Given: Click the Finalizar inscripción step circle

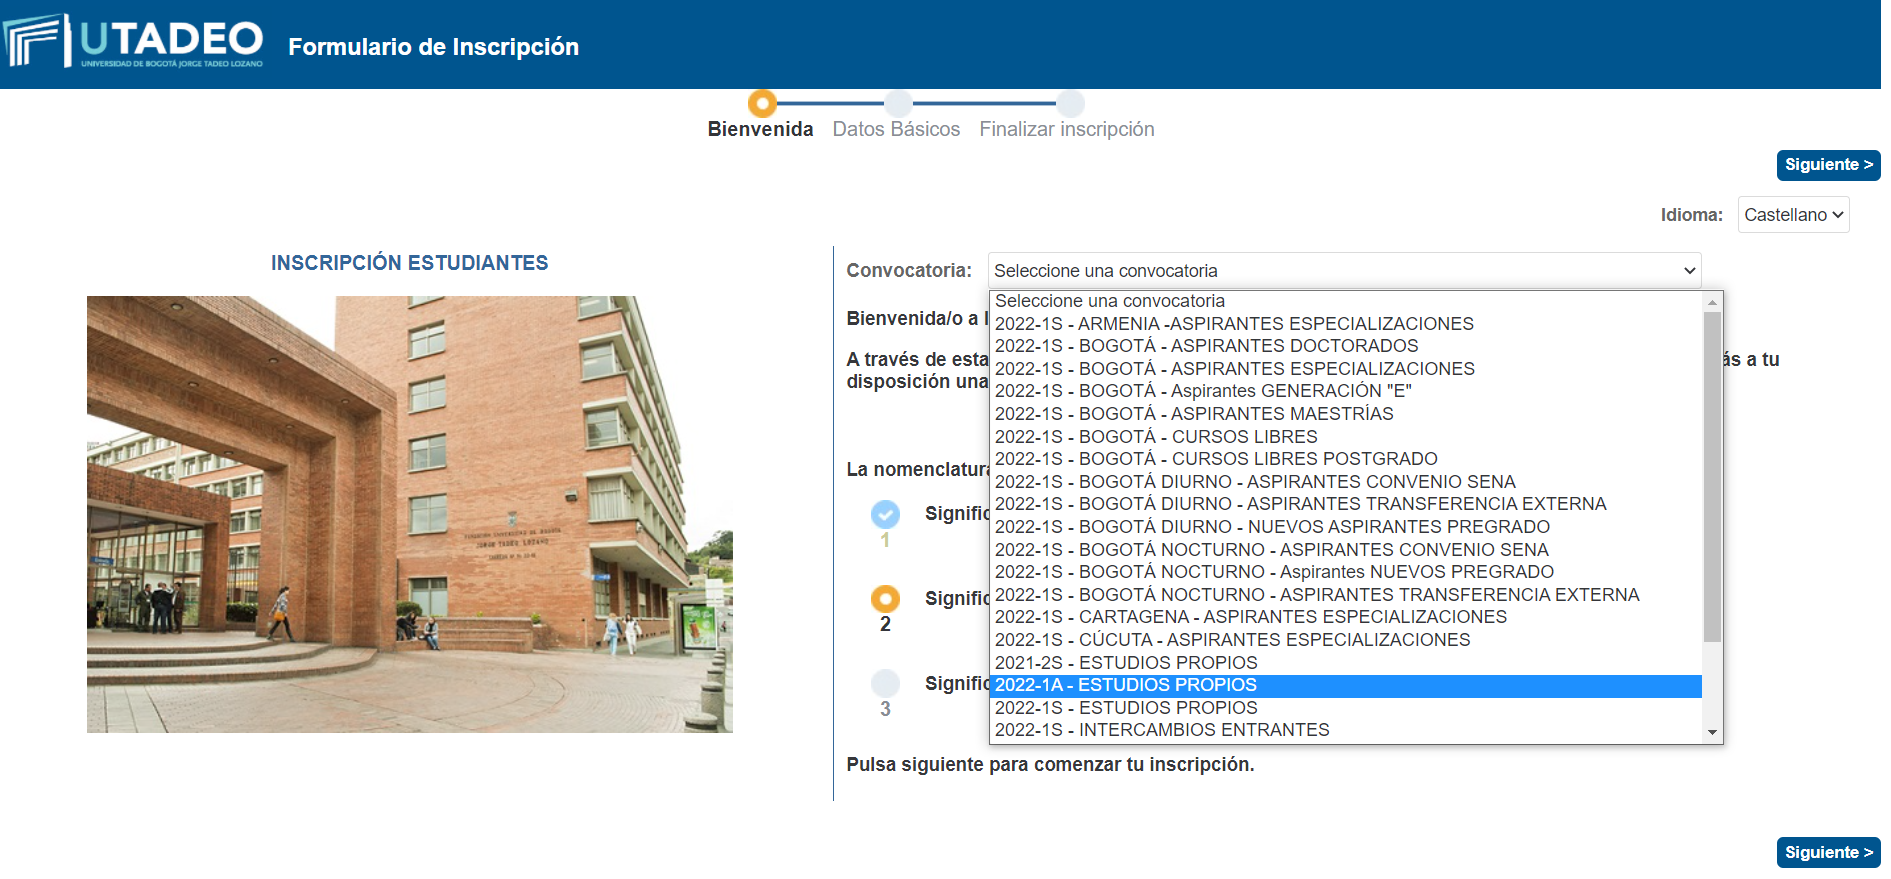Looking at the screenshot, I should [1070, 103].
